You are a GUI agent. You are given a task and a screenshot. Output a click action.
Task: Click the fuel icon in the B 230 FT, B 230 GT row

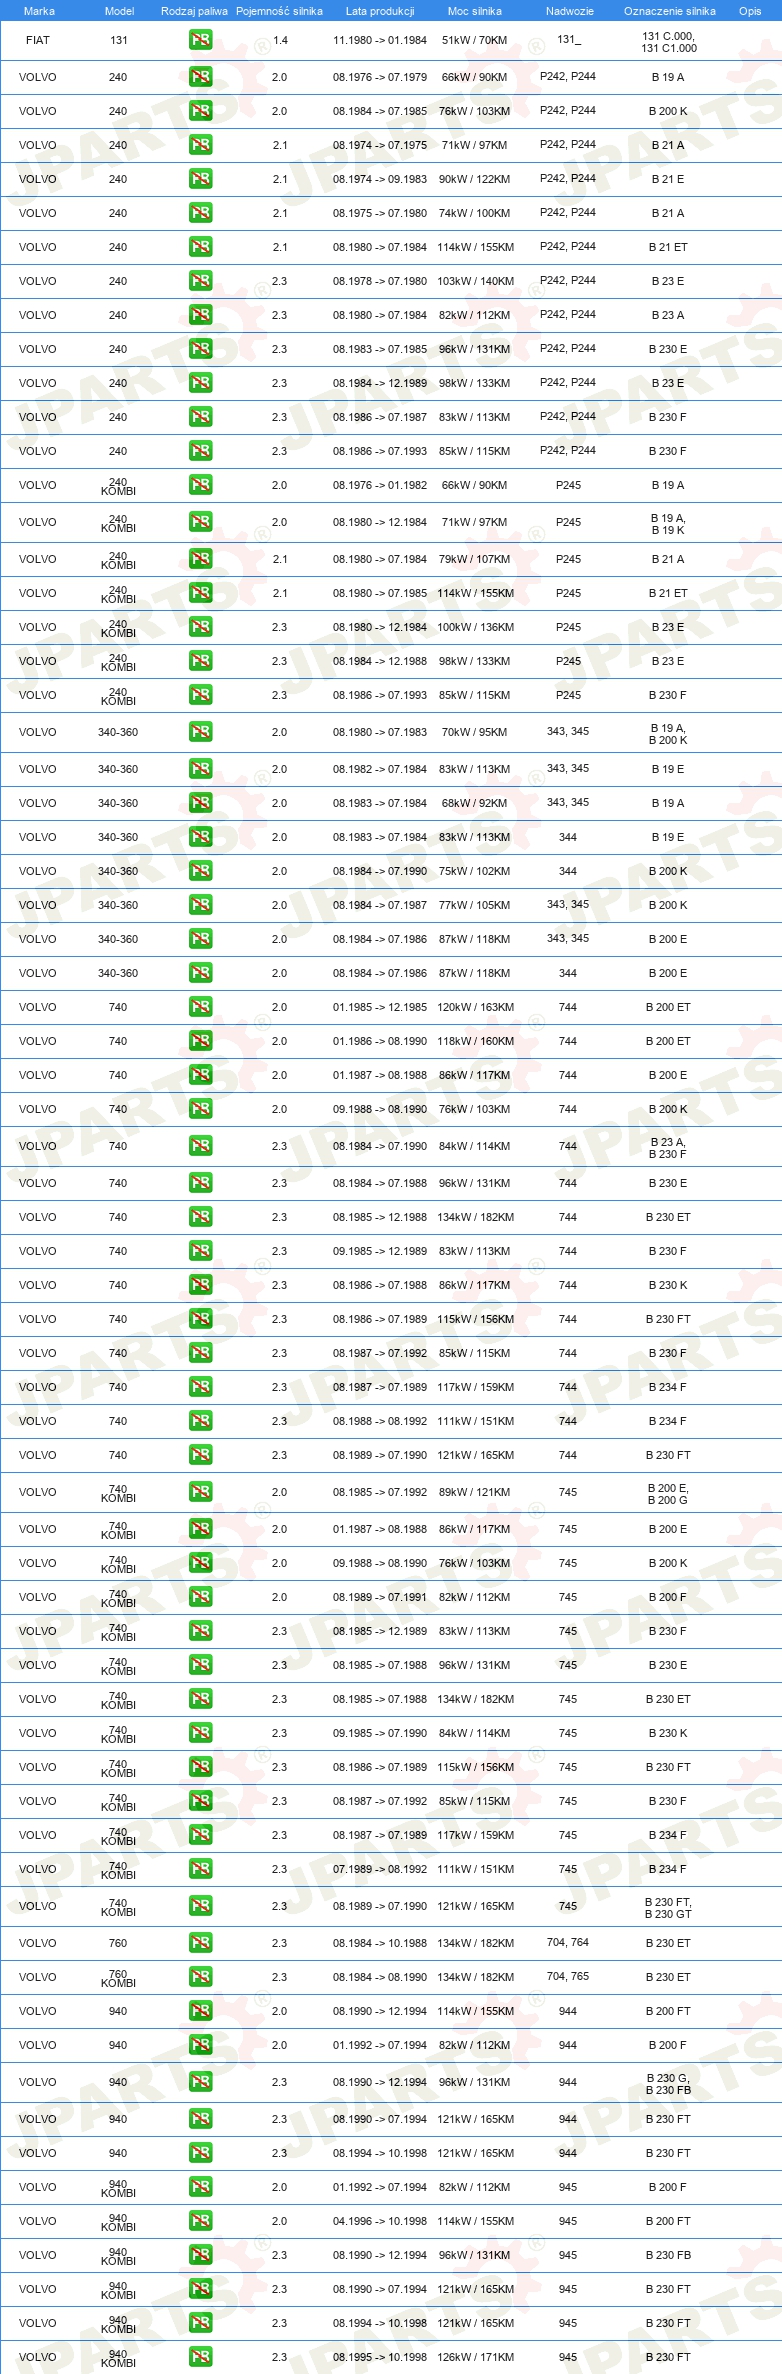200,1906
